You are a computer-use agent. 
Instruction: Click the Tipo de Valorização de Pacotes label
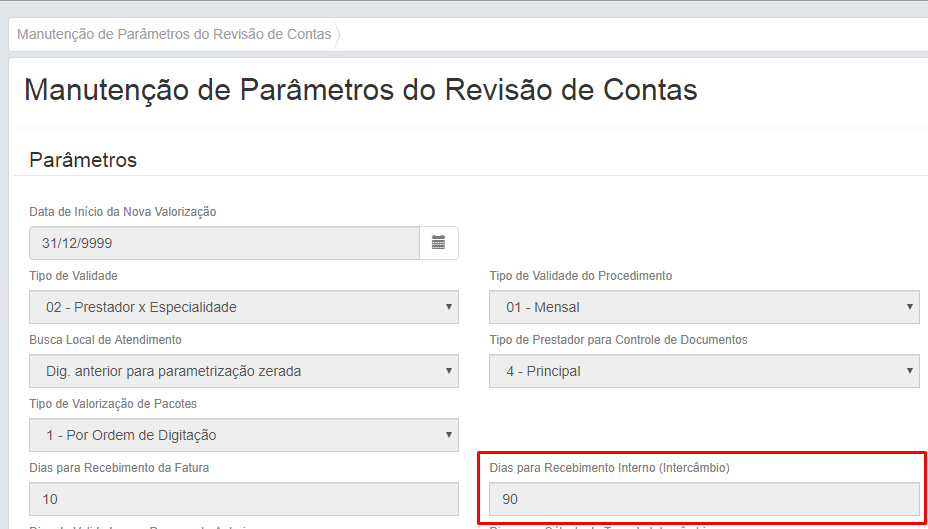[x=113, y=404]
